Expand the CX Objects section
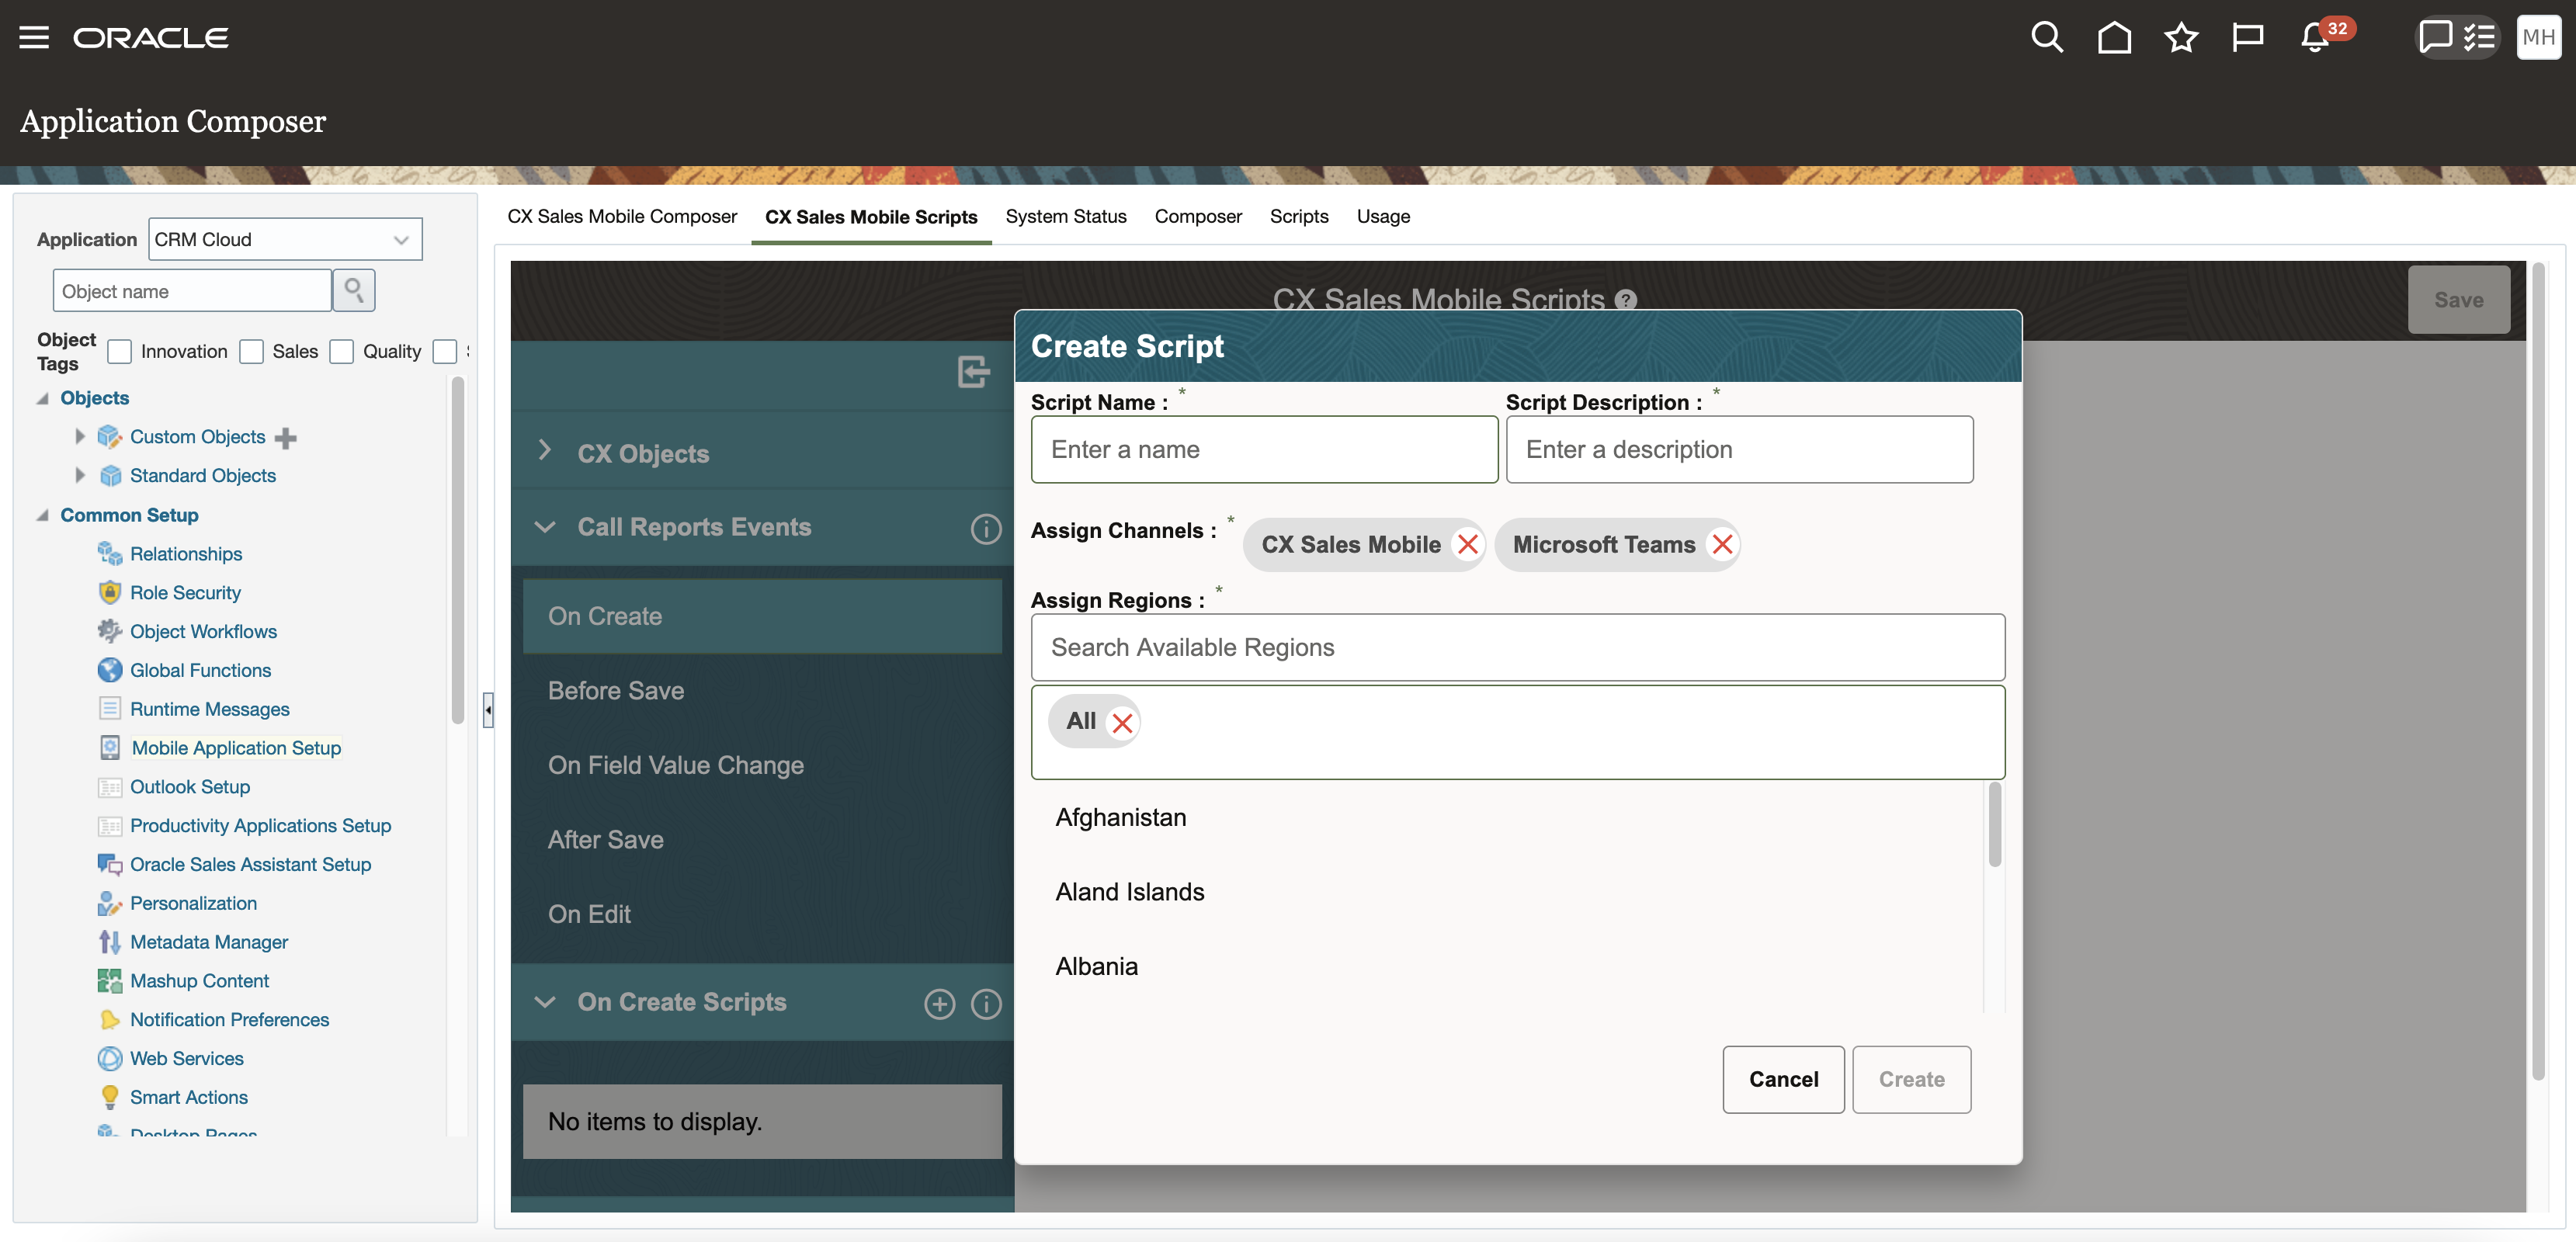The image size is (2576, 1242). 545,451
